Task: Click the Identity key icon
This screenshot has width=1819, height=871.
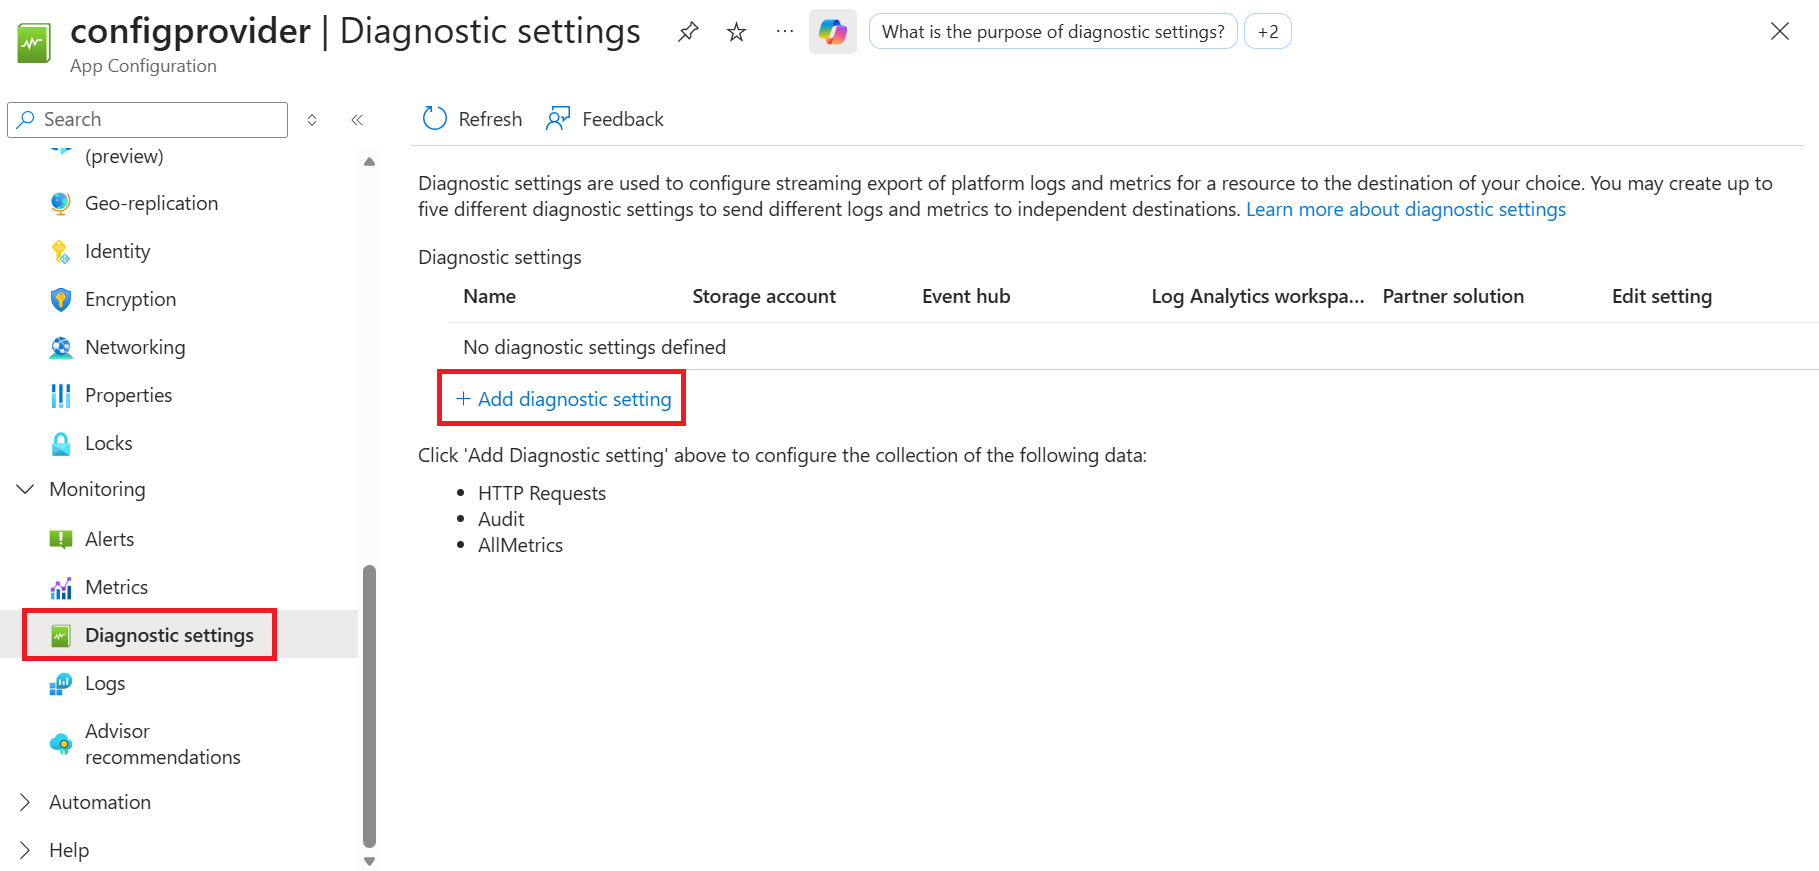Action: pyautogui.click(x=61, y=251)
